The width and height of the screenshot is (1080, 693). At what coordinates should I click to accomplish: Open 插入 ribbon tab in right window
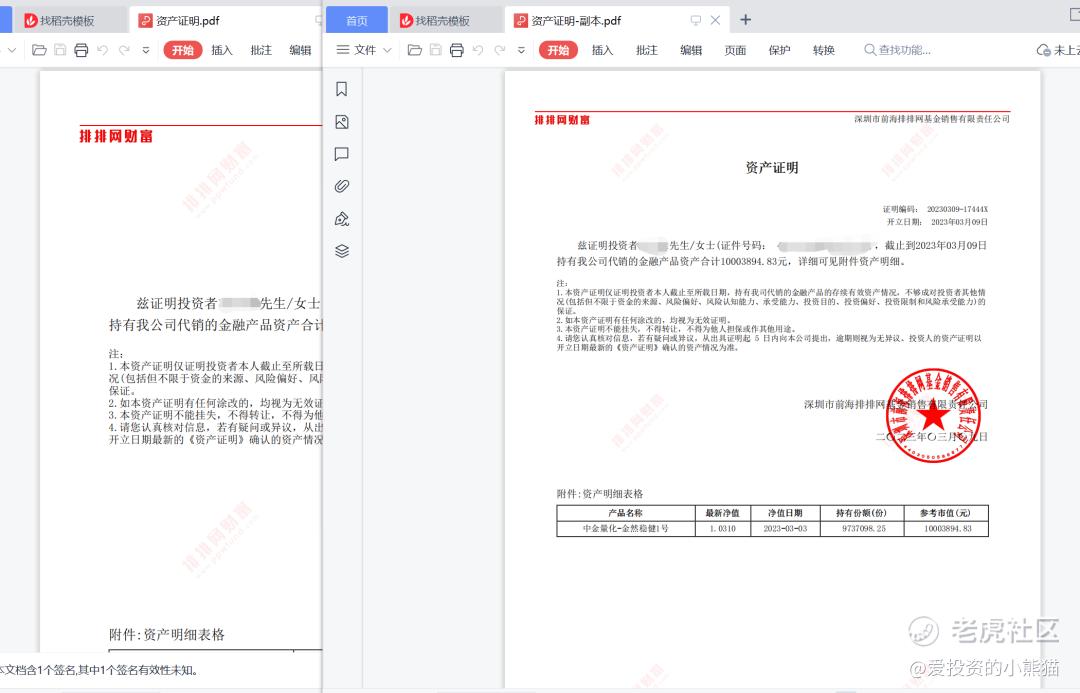pyautogui.click(x=603, y=50)
